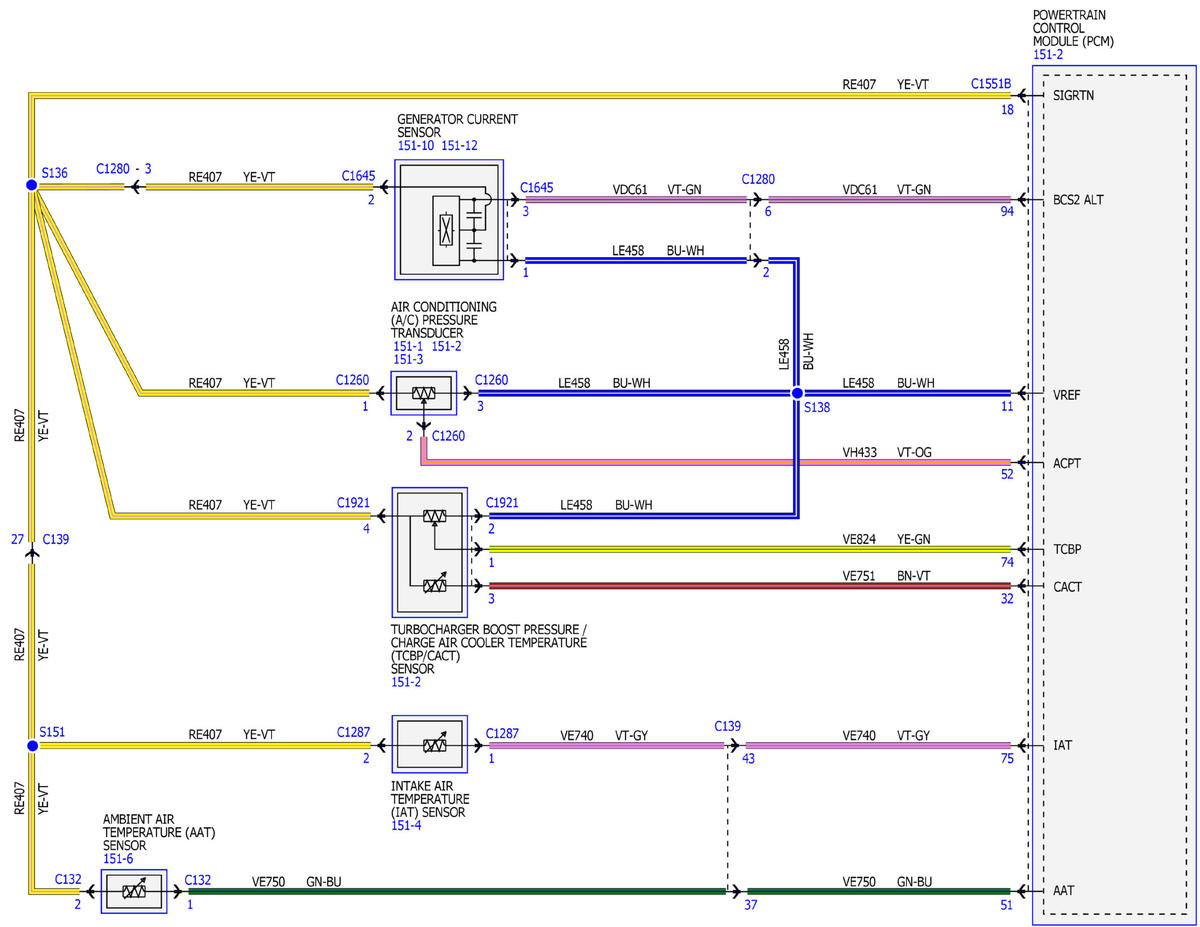Select the S136 splice node
Image resolution: width=1200 pixels, height=927 pixels.
click(x=32, y=185)
